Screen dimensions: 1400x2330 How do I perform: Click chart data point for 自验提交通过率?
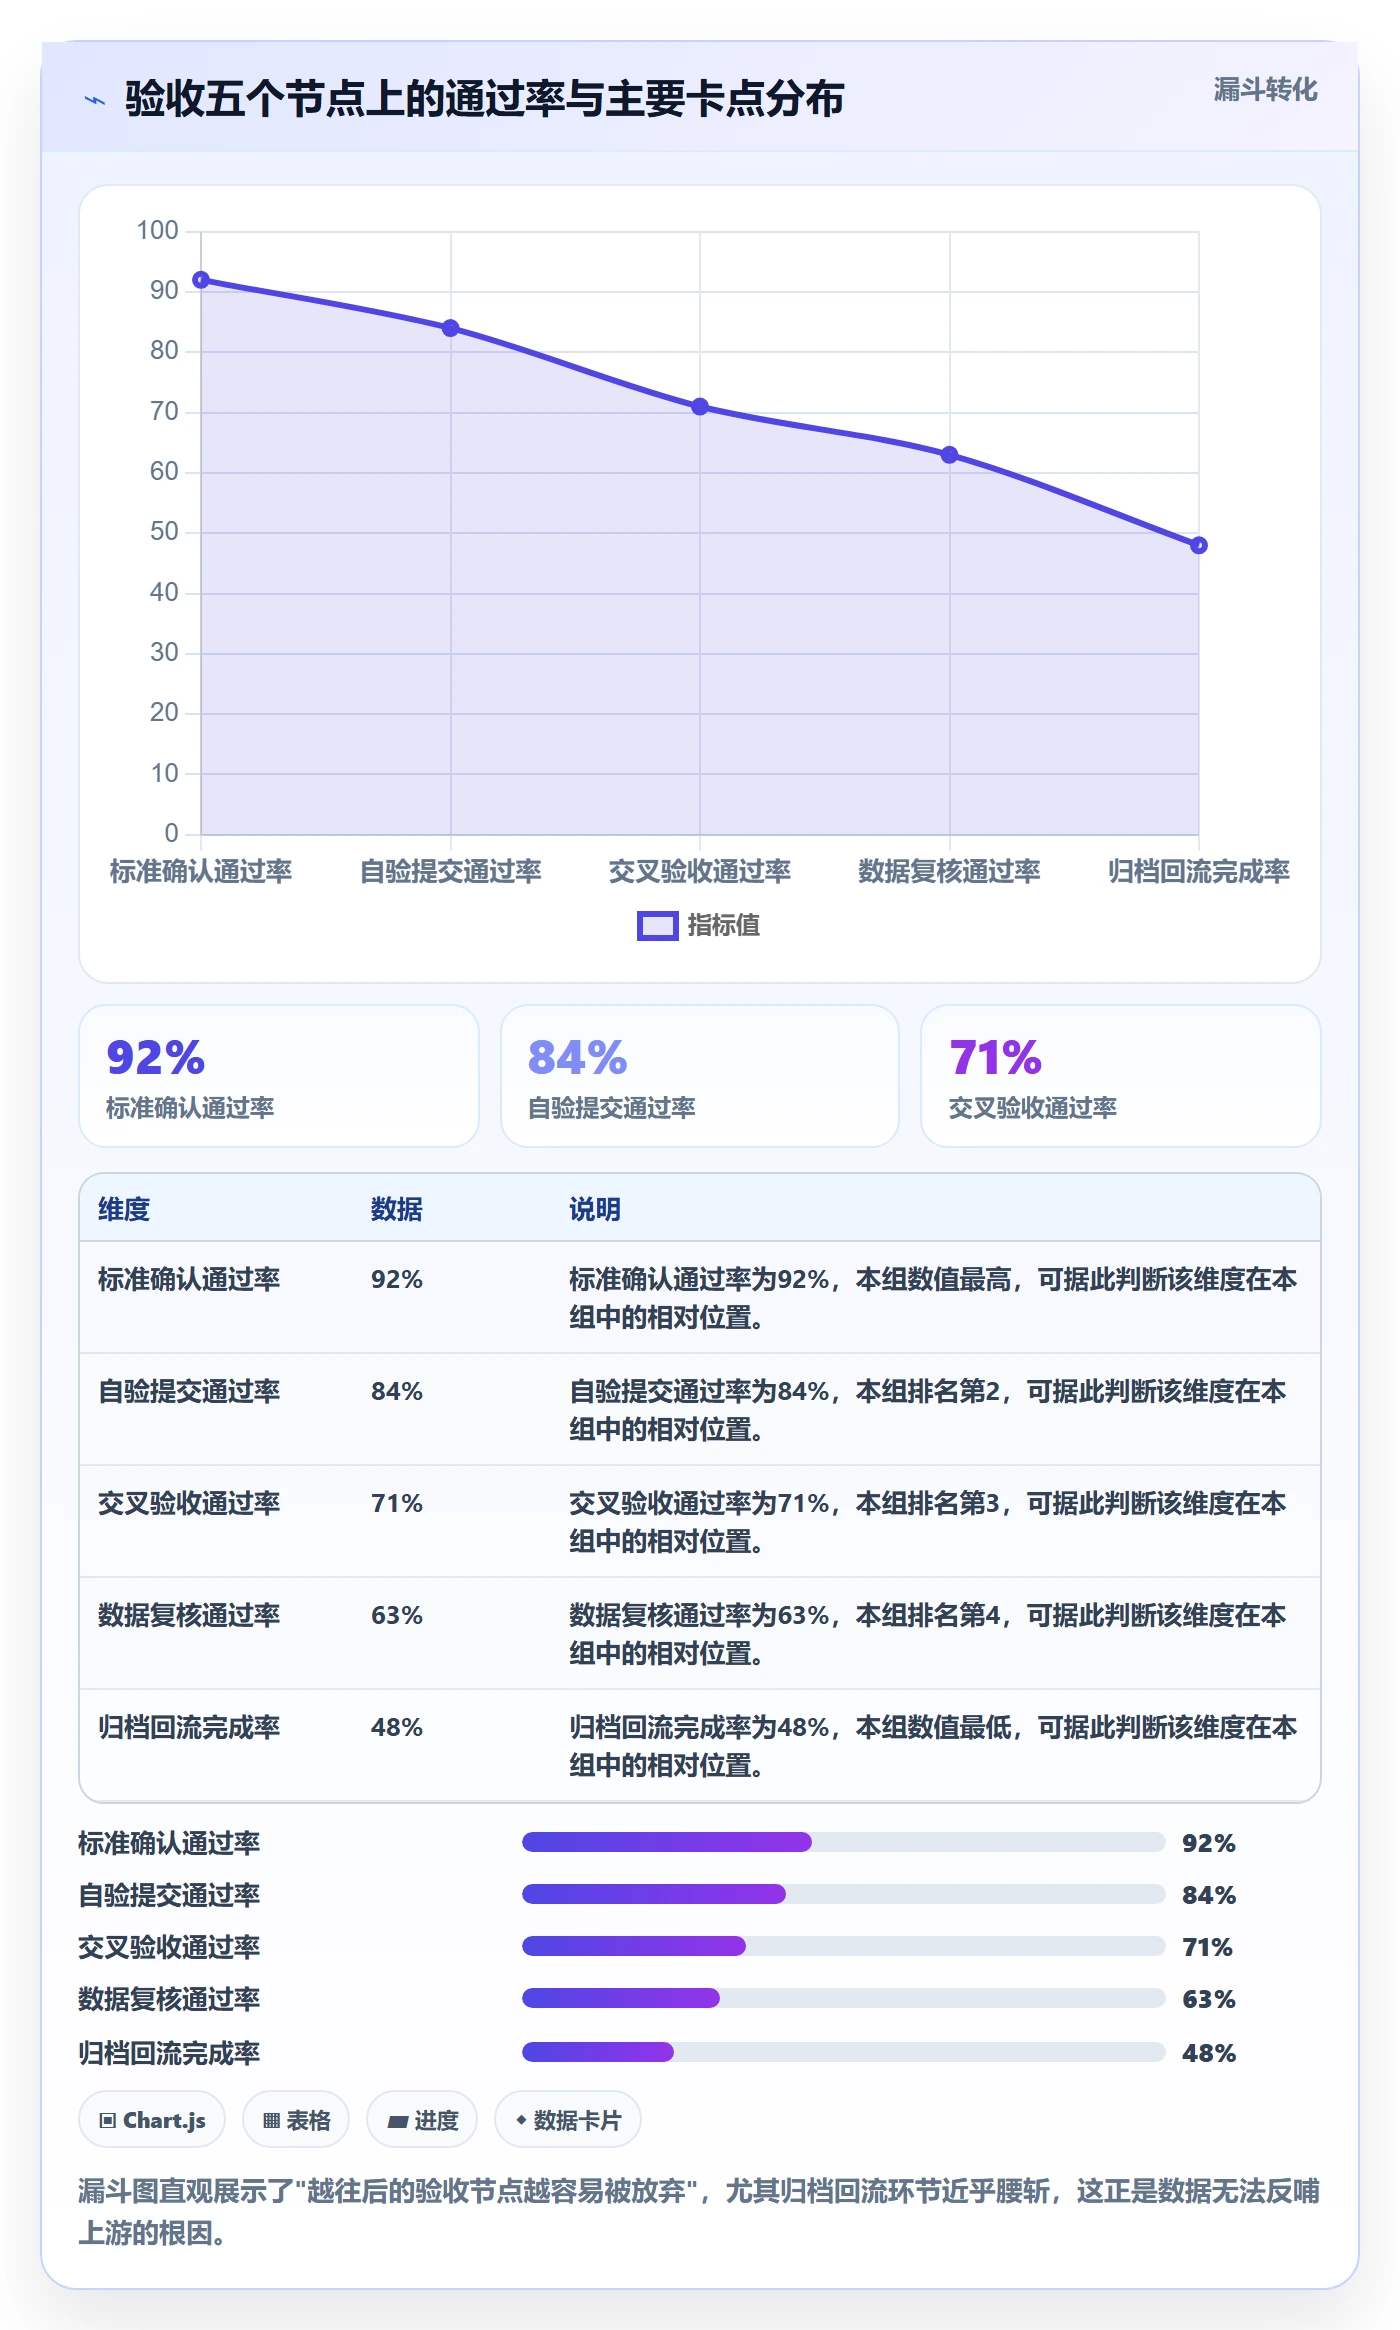[451, 328]
